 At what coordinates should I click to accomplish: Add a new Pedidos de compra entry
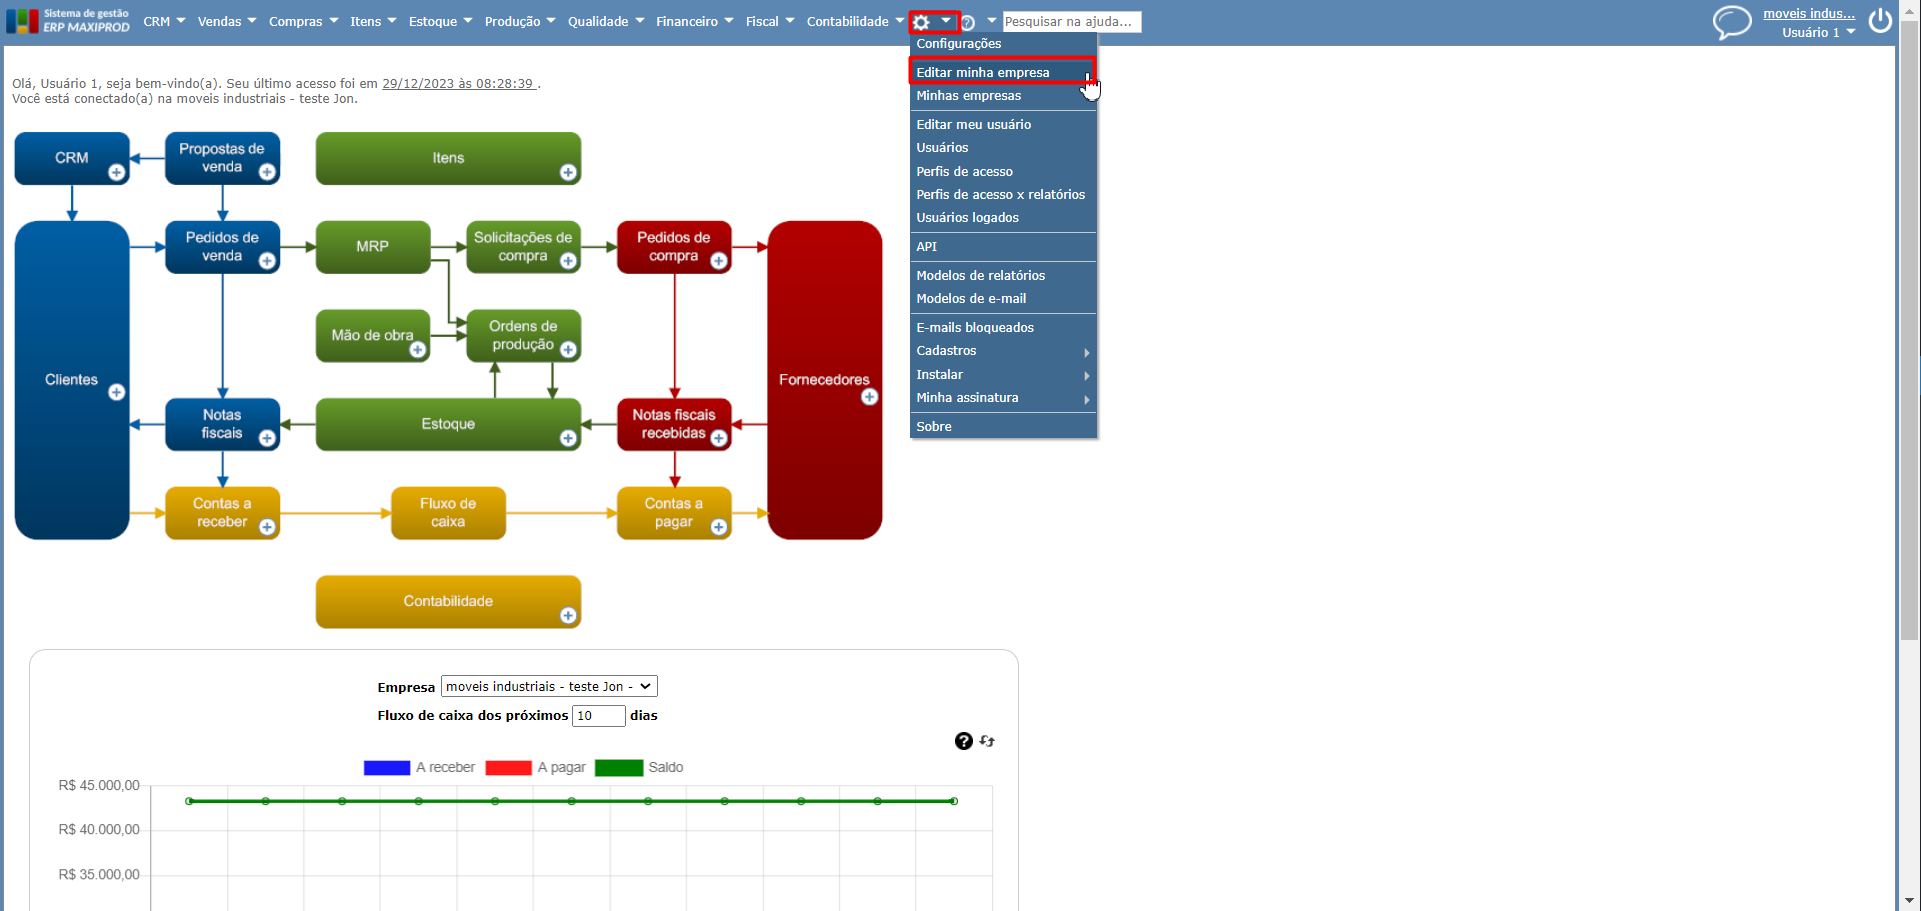point(718,261)
